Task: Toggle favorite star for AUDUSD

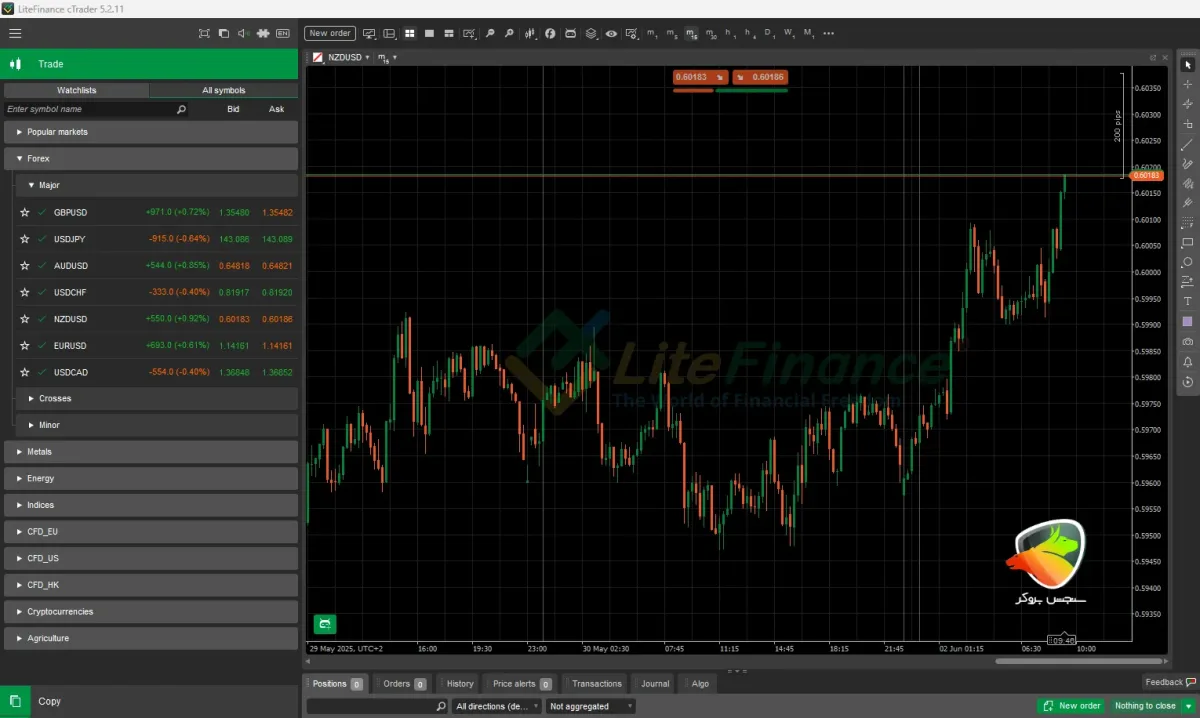Action: [25, 266]
